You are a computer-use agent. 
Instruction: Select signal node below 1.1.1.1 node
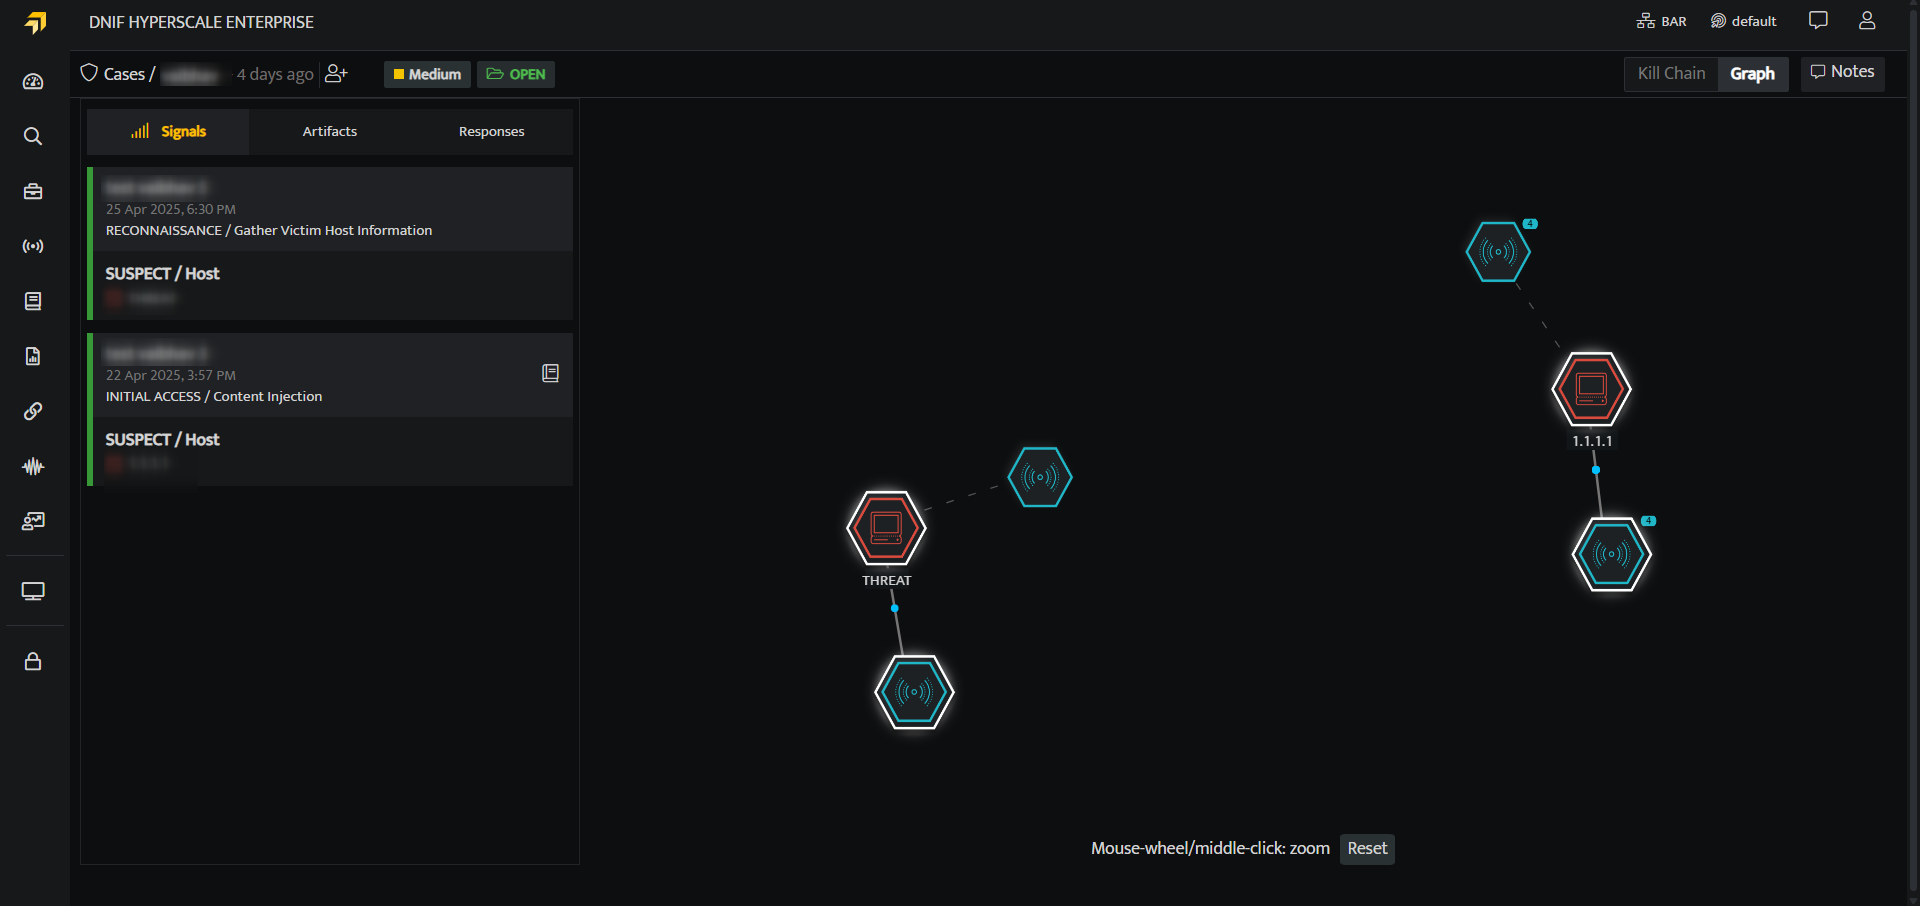click(1611, 554)
